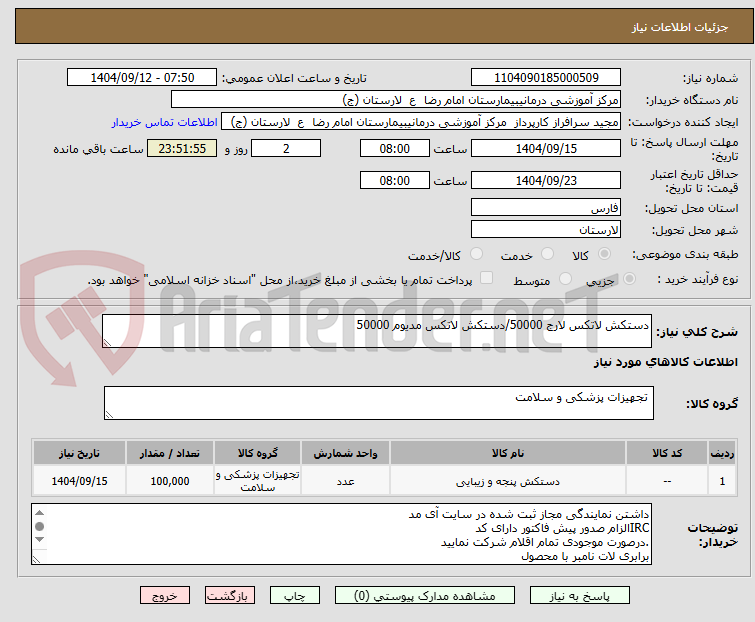Viewport: 755px width, 622px height.
Task: Click the request creator name field
Action: point(420,122)
